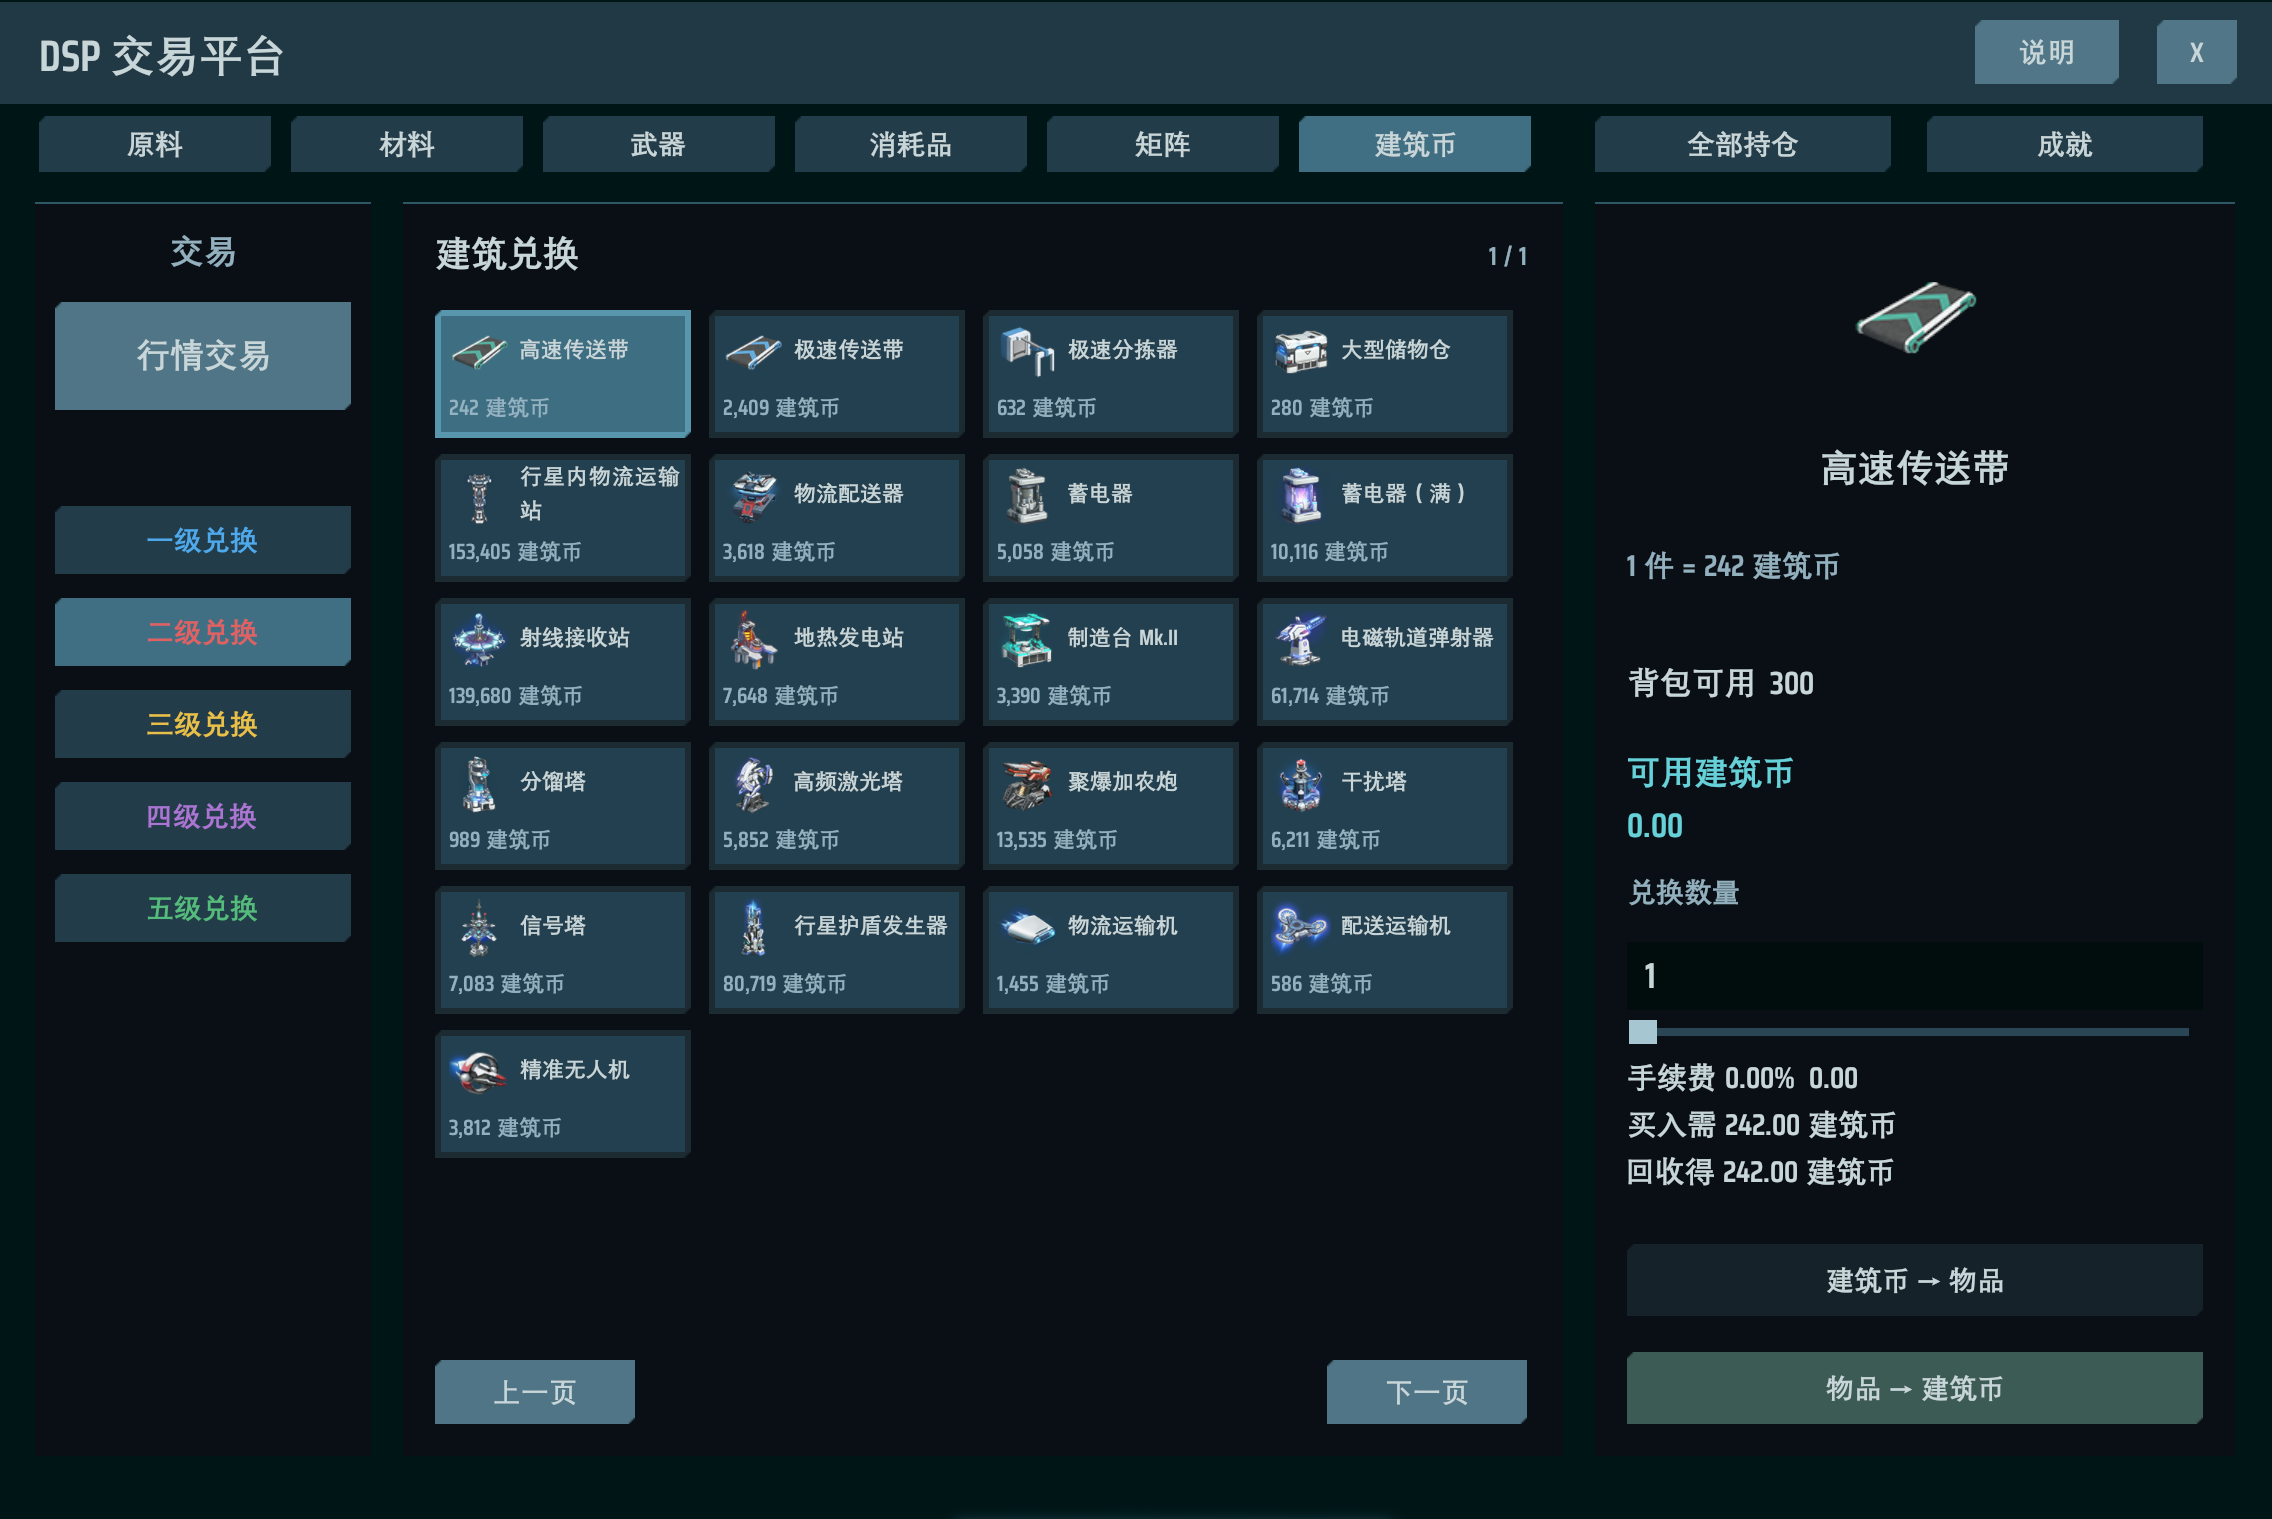Click the 物流运输机 vessel icon

1027,928
